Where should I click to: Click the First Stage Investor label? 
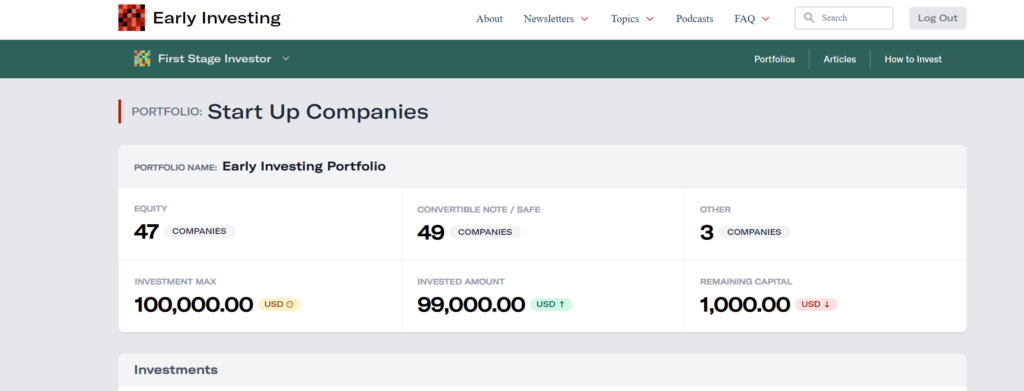pos(214,59)
